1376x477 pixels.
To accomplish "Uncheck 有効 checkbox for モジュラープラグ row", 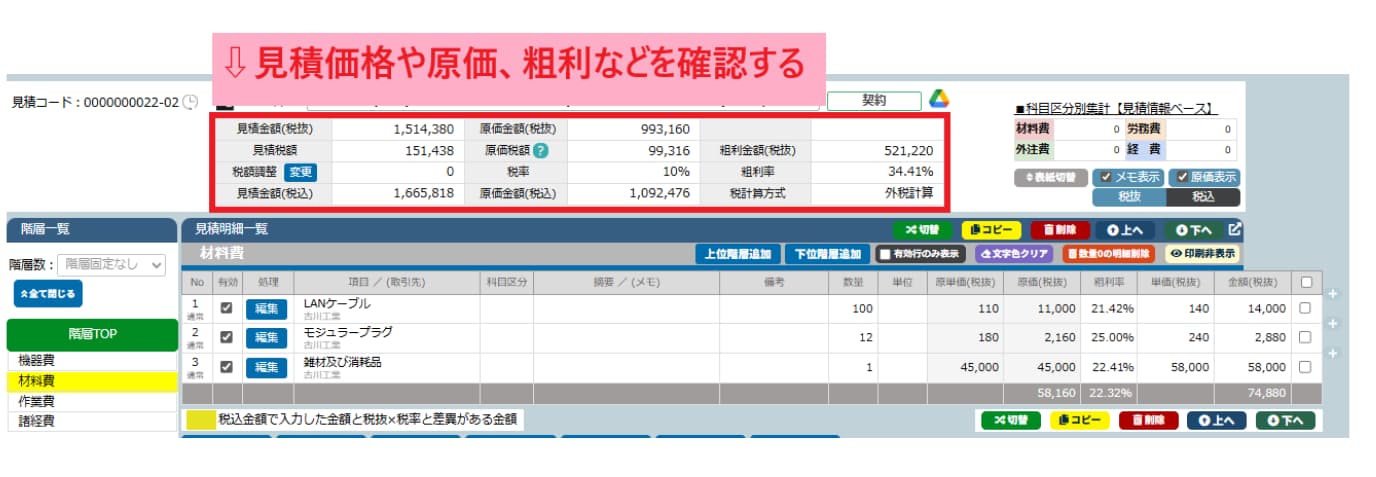I will [226, 338].
